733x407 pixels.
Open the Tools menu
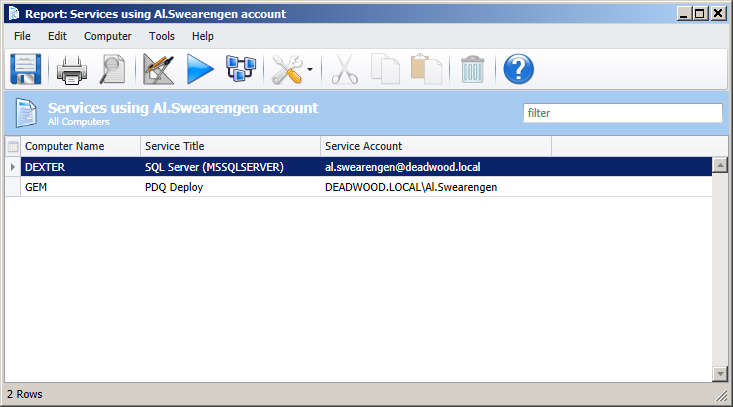click(162, 36)
